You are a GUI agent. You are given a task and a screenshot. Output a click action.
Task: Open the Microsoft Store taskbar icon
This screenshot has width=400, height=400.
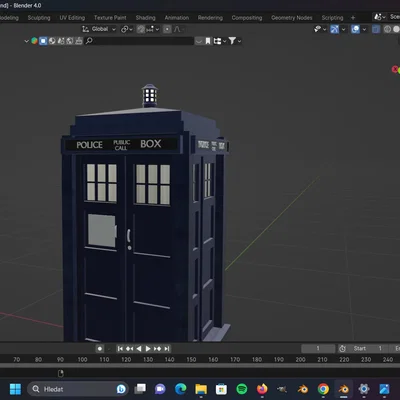pos(221,389)
